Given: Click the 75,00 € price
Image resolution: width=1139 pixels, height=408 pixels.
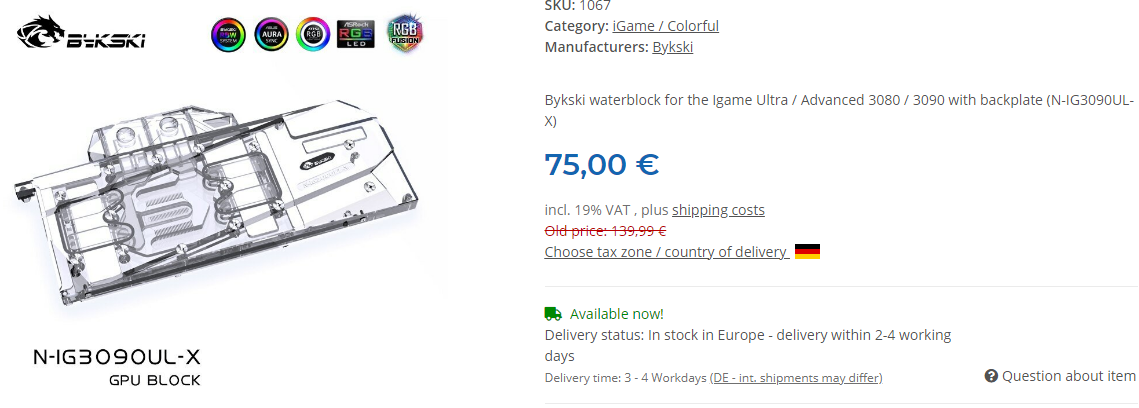Looking at the screenshot, I should click(x=601, y=164).
